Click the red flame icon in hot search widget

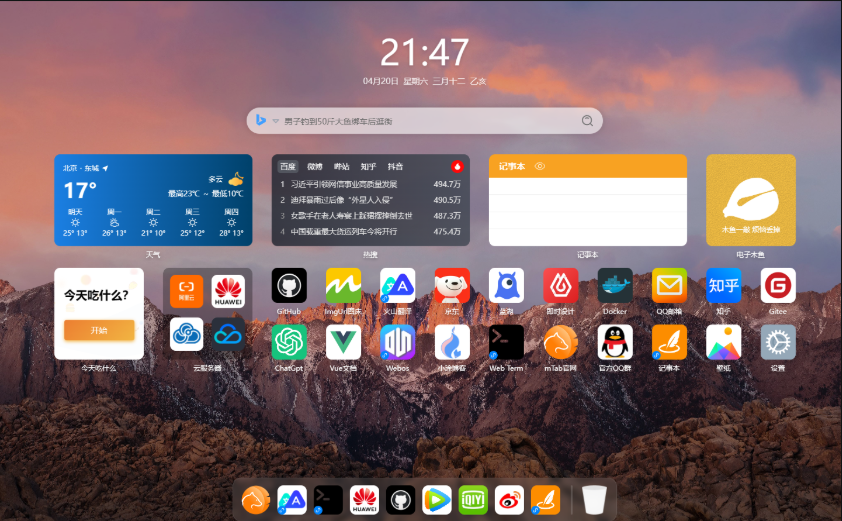pos(457,167)
